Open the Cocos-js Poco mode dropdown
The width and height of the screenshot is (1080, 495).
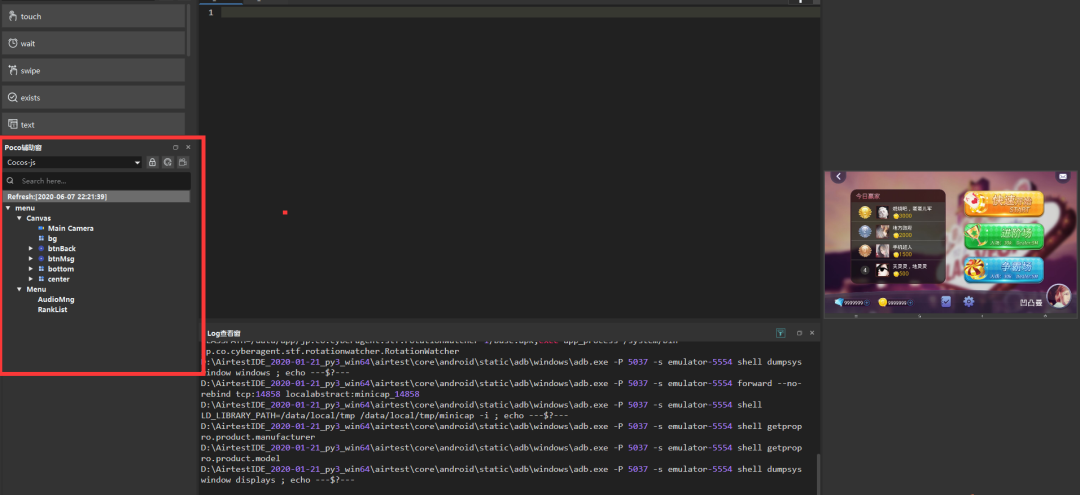pos(72,162)
